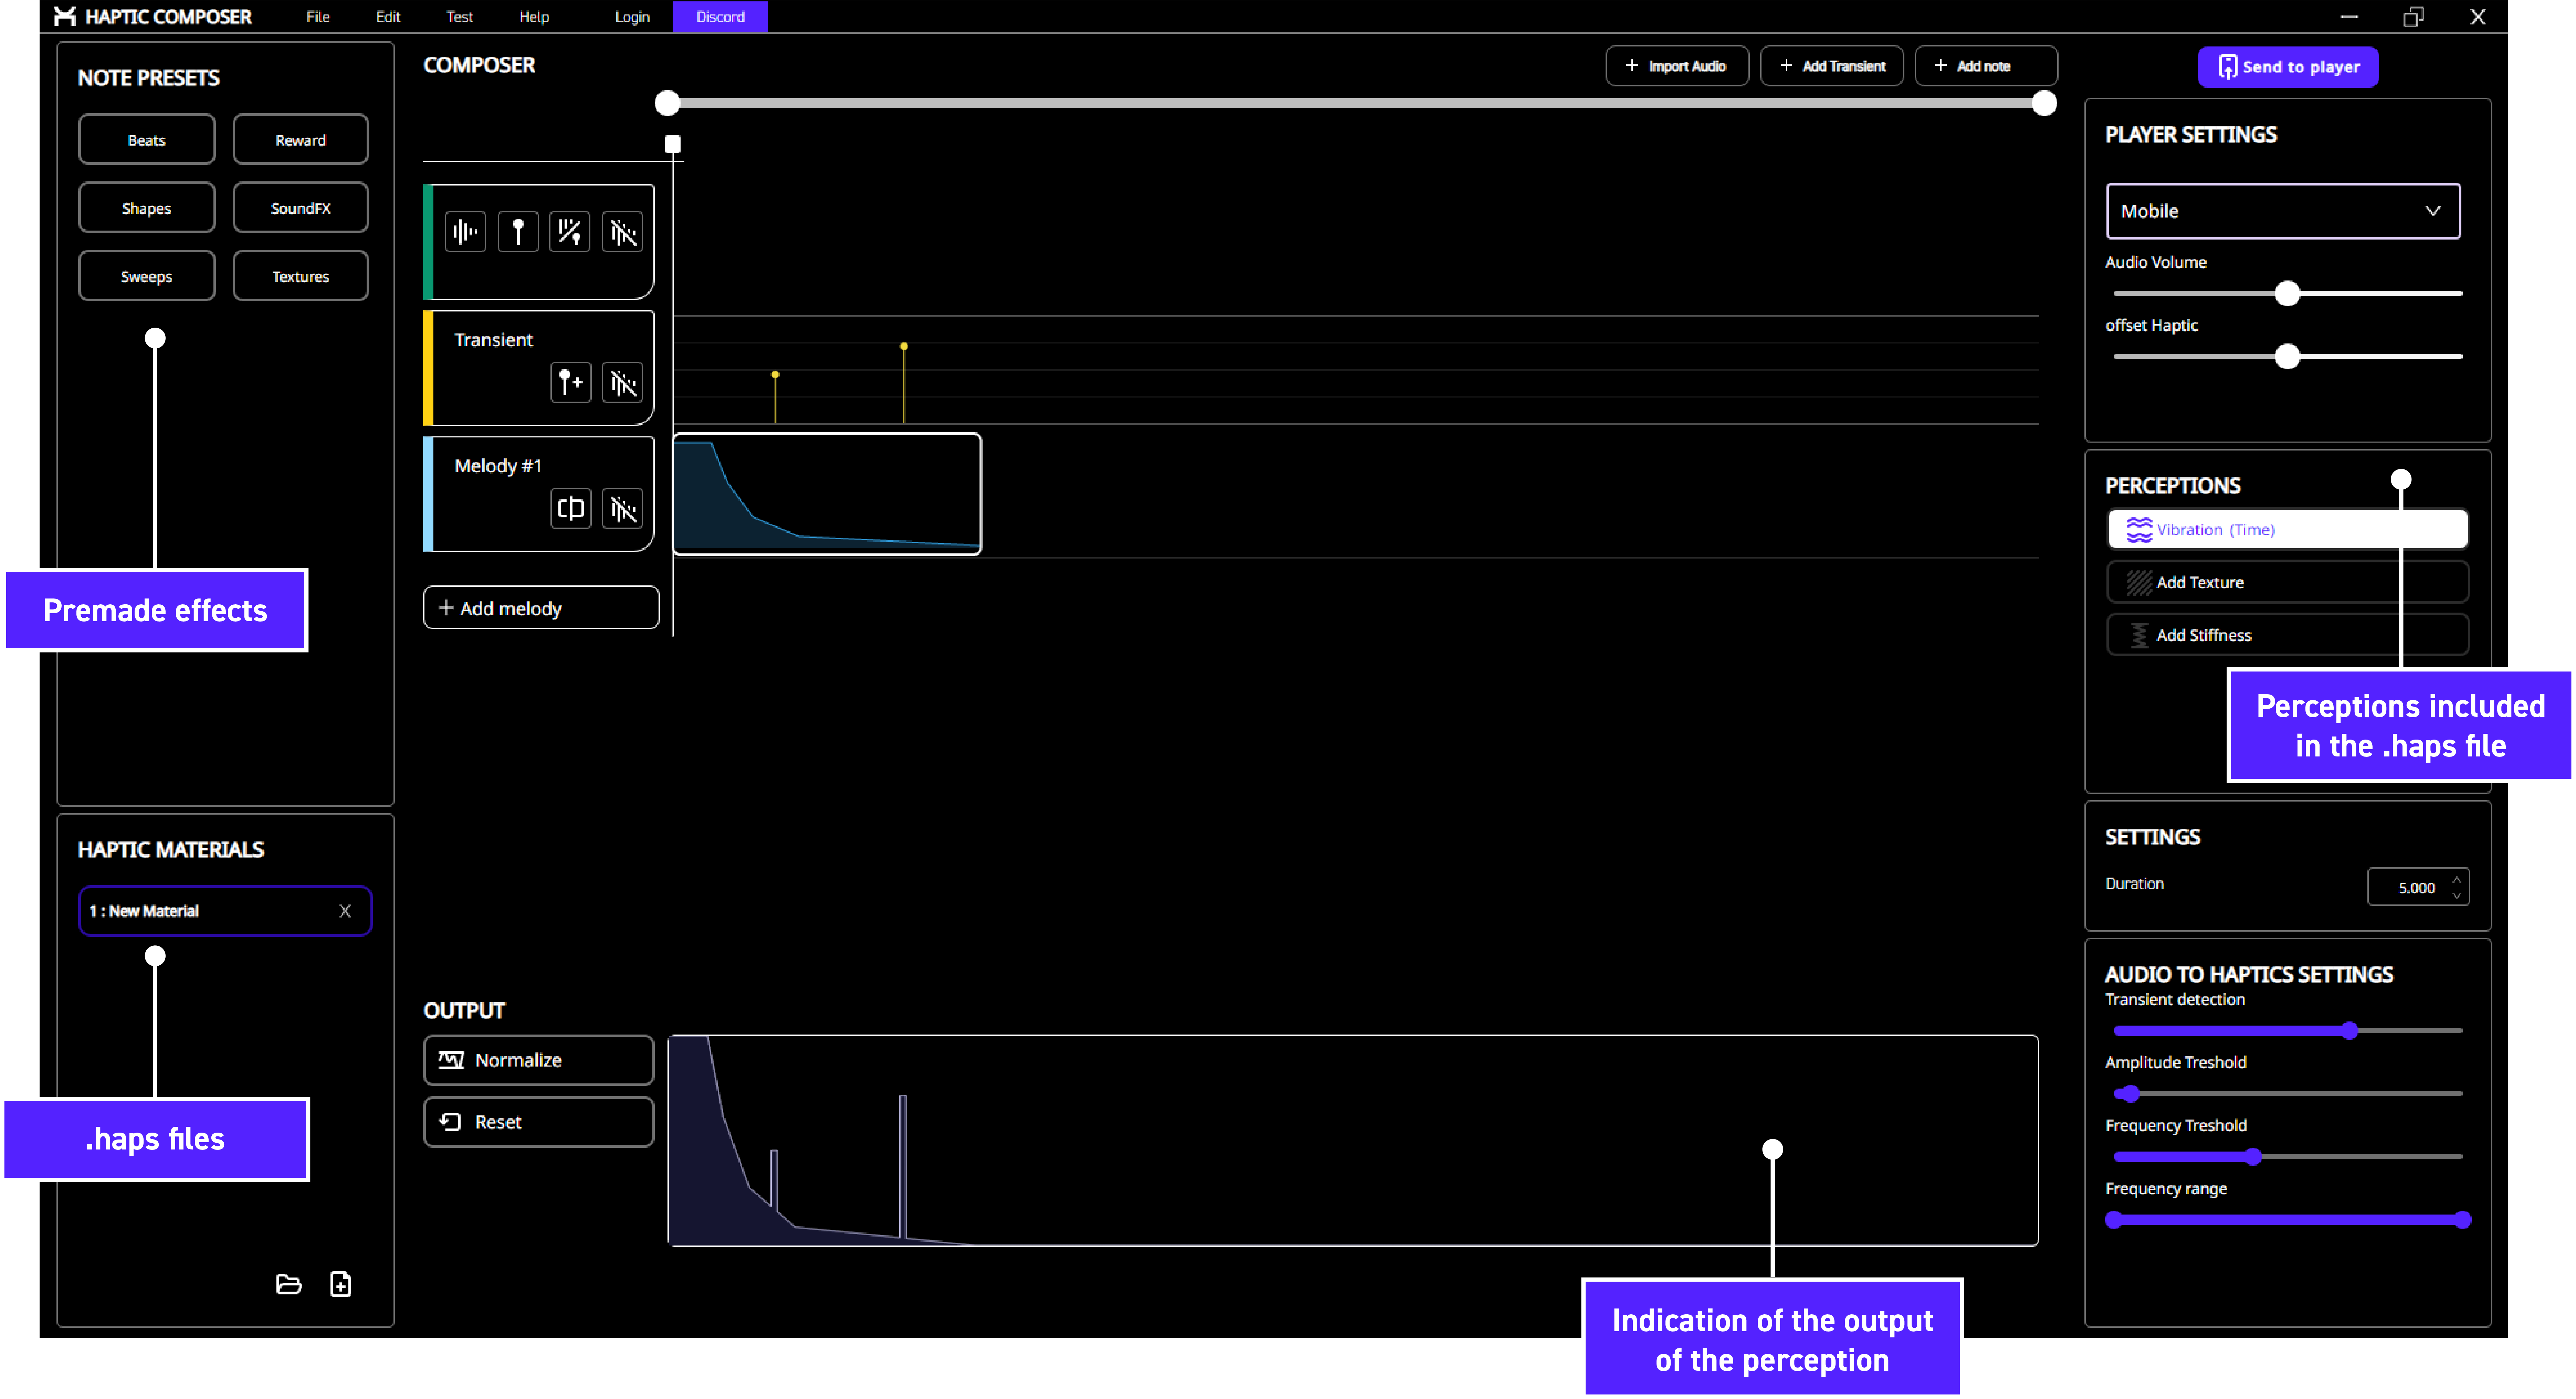The height and width of the screenshot is (1399, 2576).
Task: Open the Textures note presets
Action: click(301, 276)
